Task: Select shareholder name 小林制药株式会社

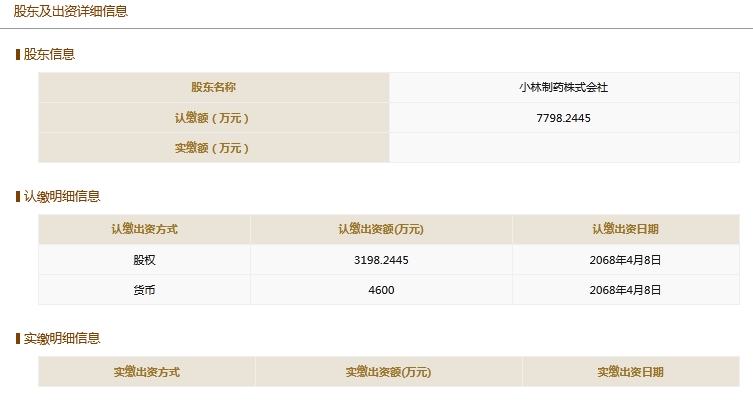Action: pos(563,87)
